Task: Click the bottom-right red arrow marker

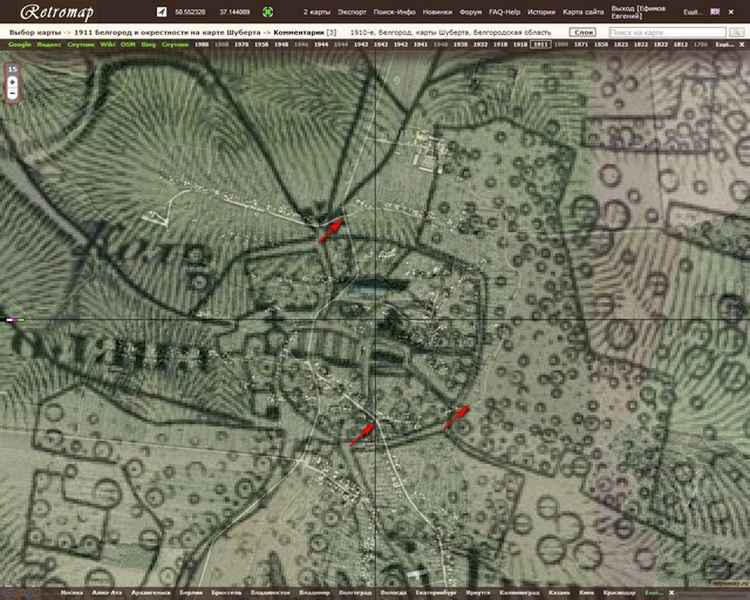Action: [456, 416]
